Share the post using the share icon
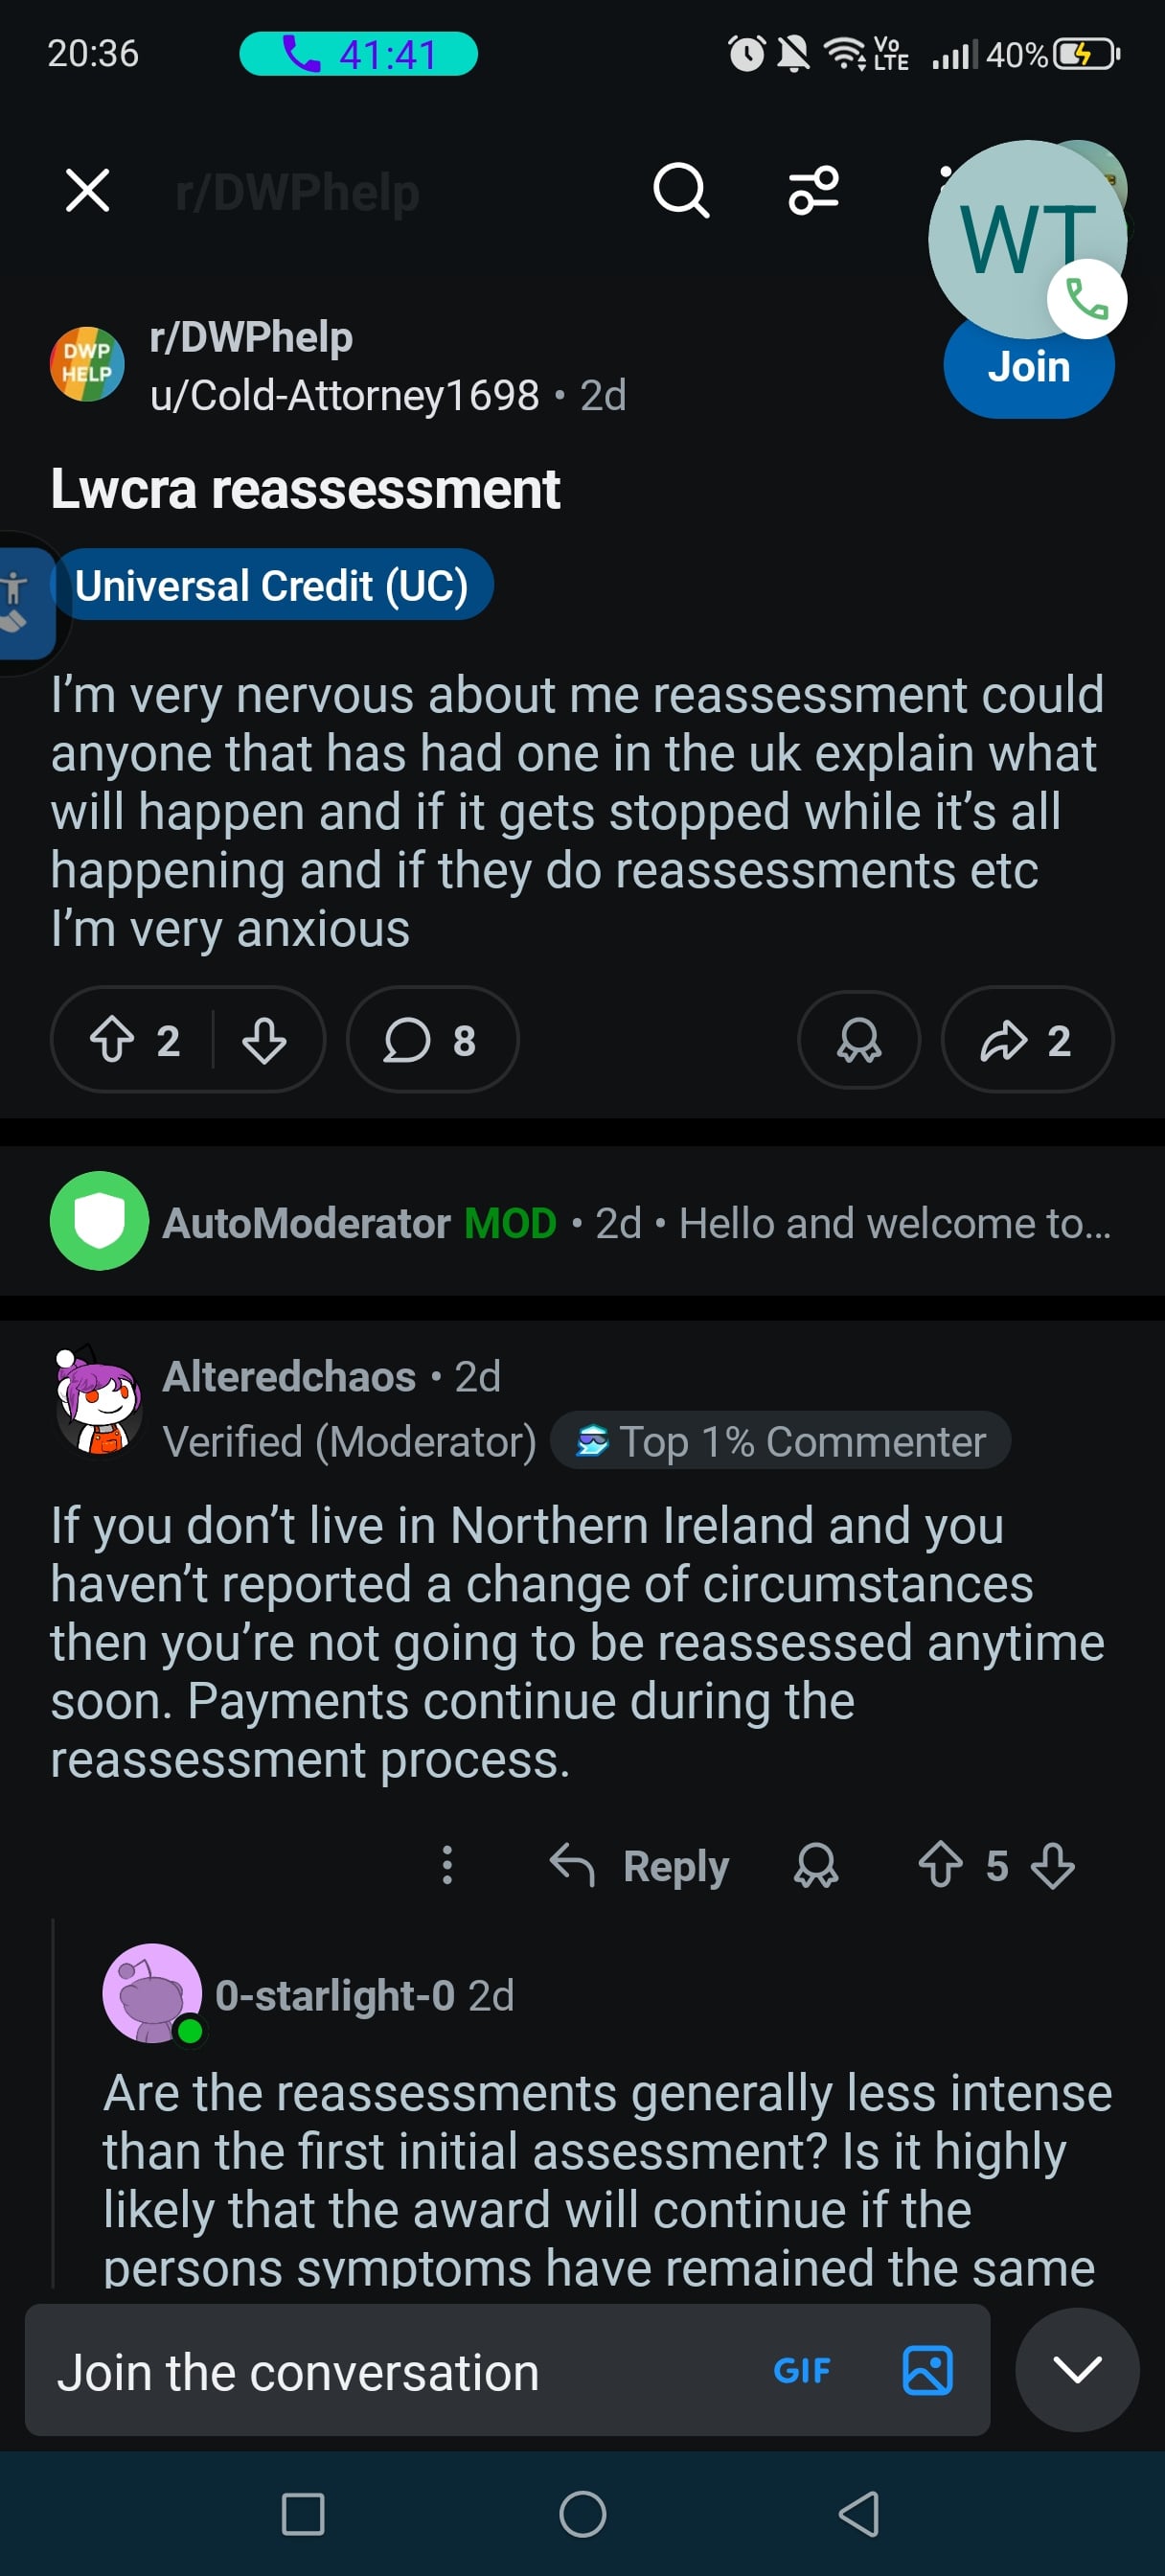Image resolution: width=1165 pixels, height=2576 pixels. coord(1009,1040)
